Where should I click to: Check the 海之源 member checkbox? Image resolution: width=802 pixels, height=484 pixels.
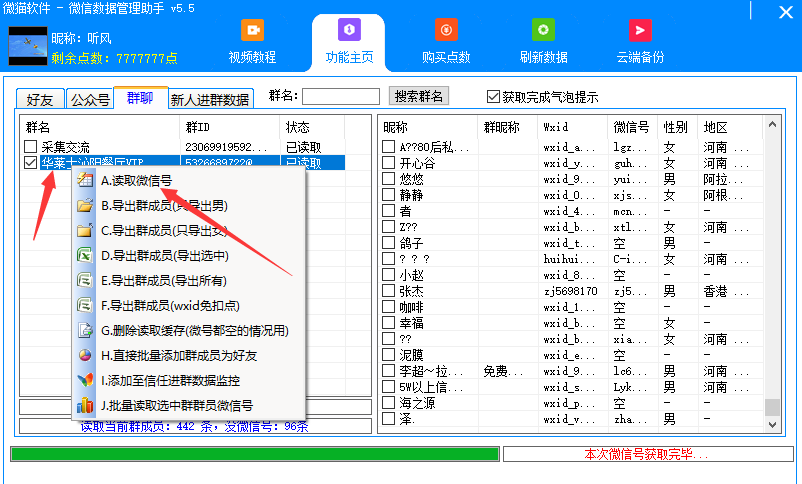389,403
